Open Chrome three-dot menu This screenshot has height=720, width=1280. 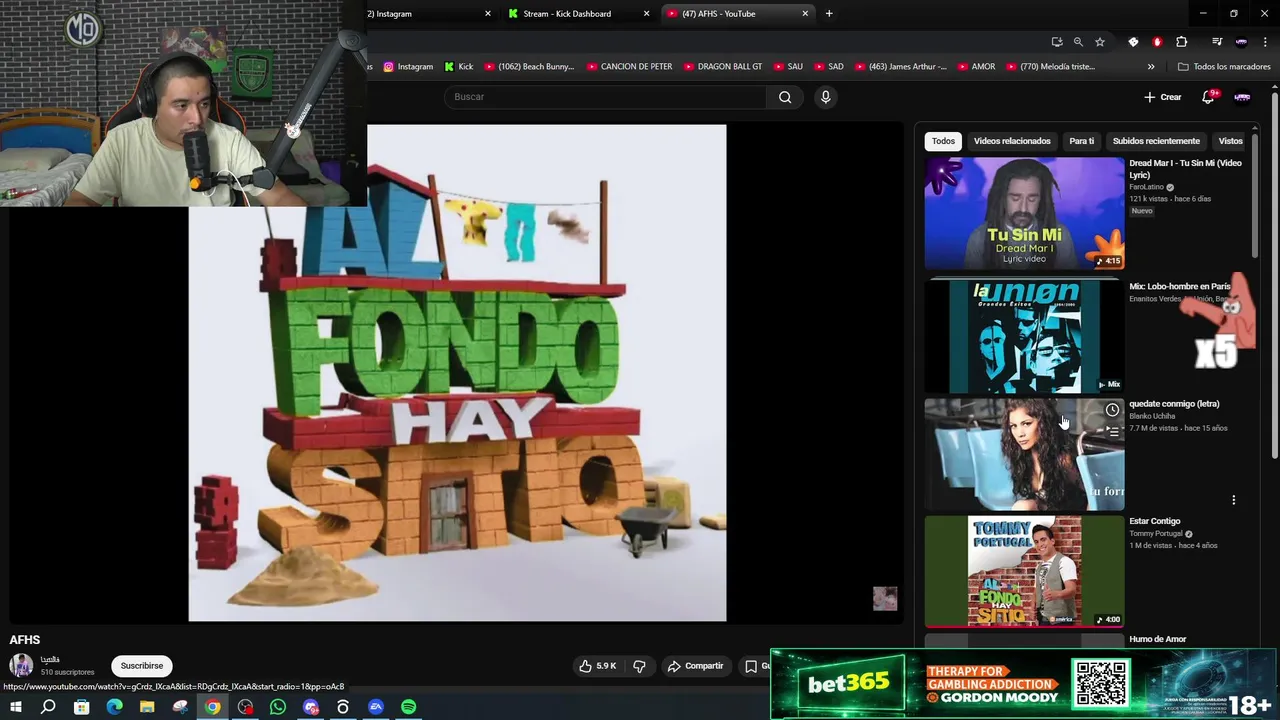pos(1265,42)
